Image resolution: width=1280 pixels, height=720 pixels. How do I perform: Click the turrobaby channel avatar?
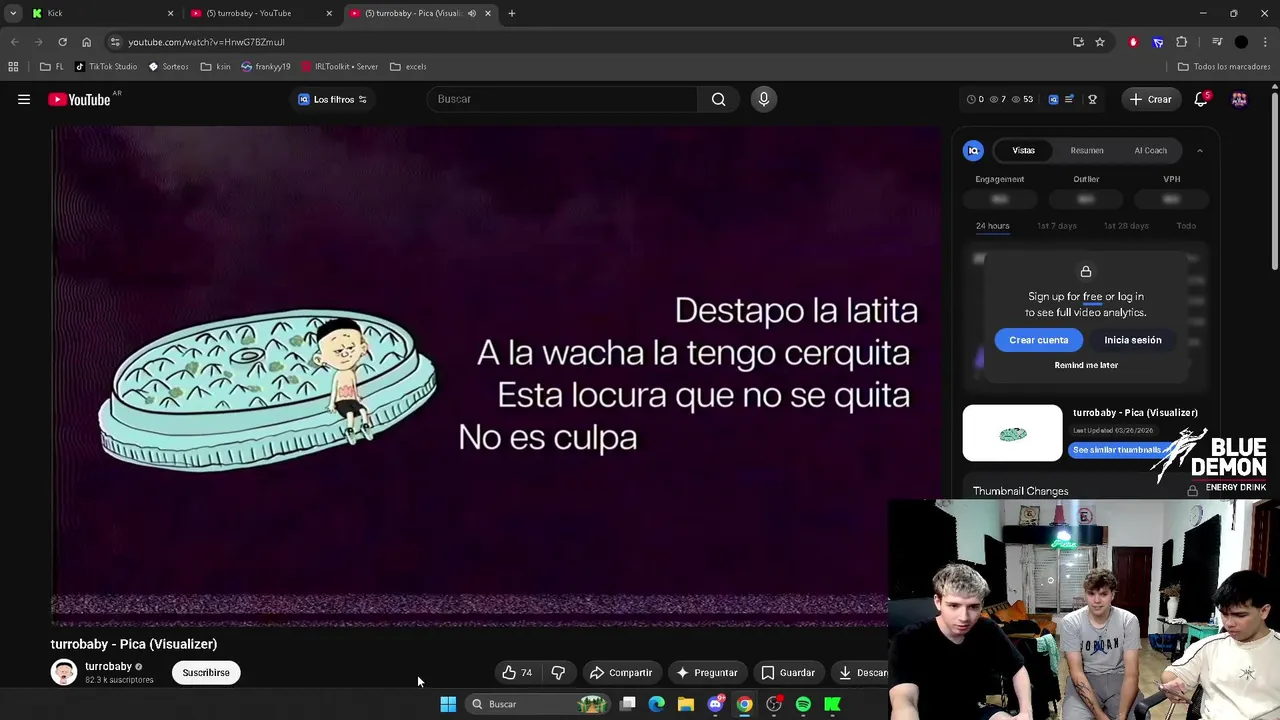(64, 672)
